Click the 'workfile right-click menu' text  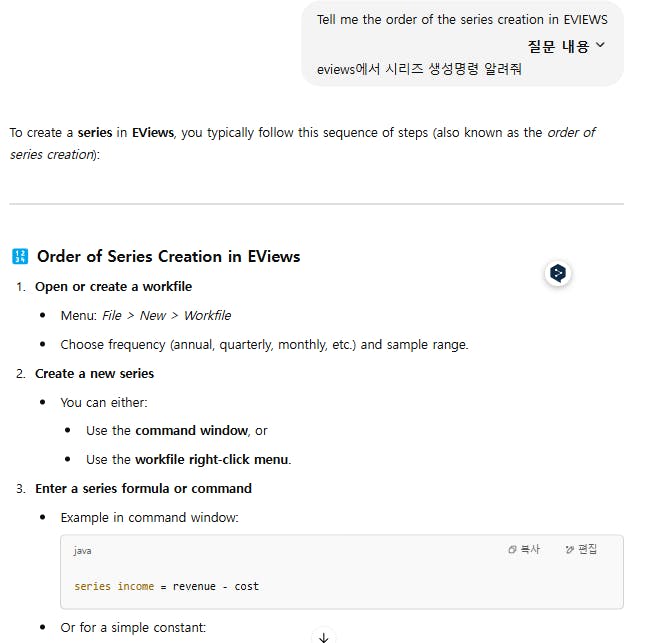tap(212, 459)
